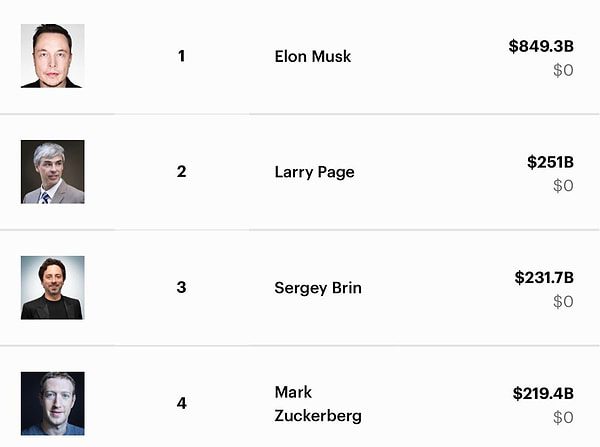Select the Sergey Brin name link

[x=318, y=288]
